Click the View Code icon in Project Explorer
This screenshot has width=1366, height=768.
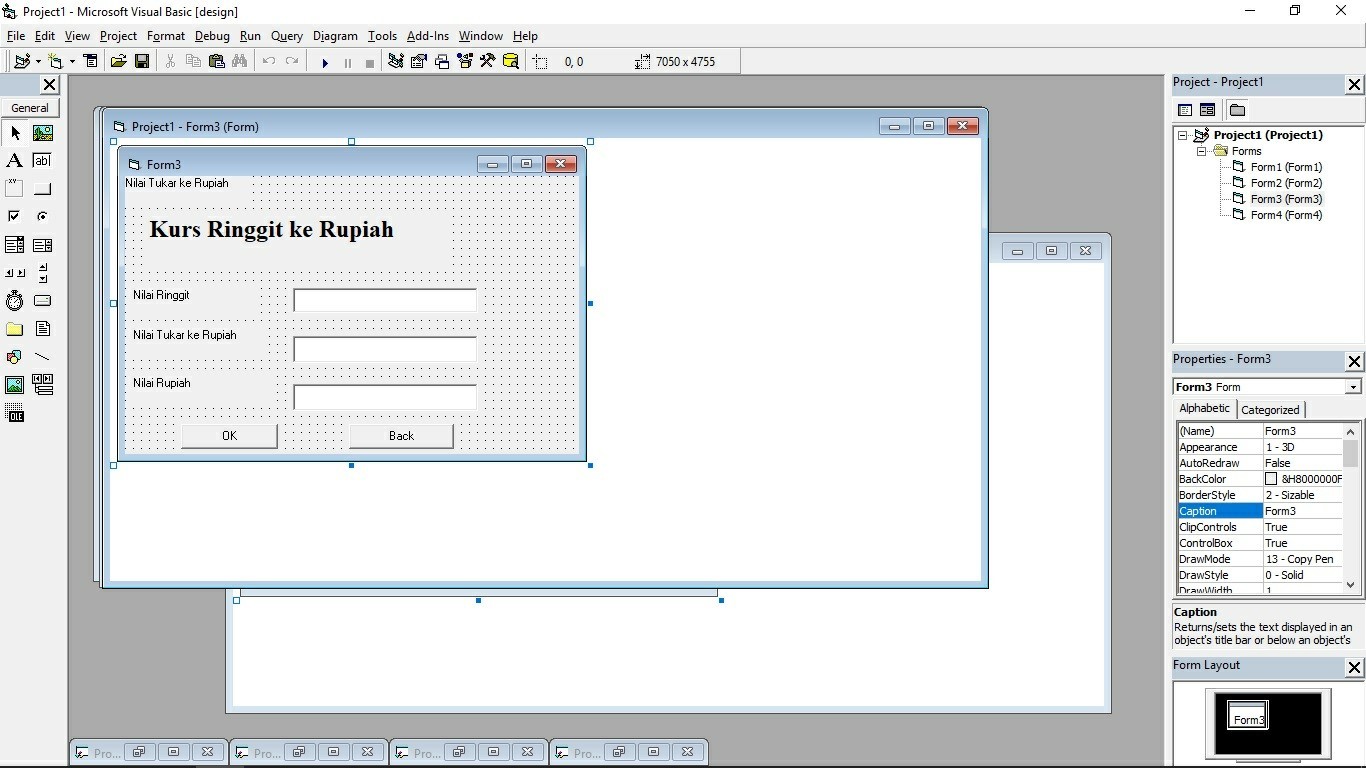[x=1185, y=110]
